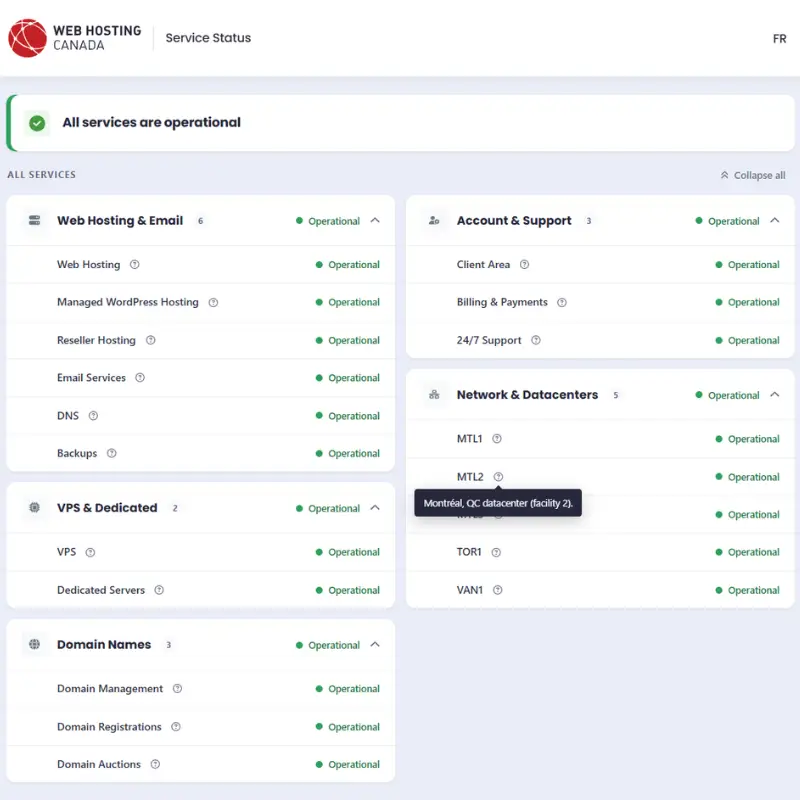Click the help icon next to Reseller Hosting
The width and height of the screenshot is (800, 800).
(151, 340)
